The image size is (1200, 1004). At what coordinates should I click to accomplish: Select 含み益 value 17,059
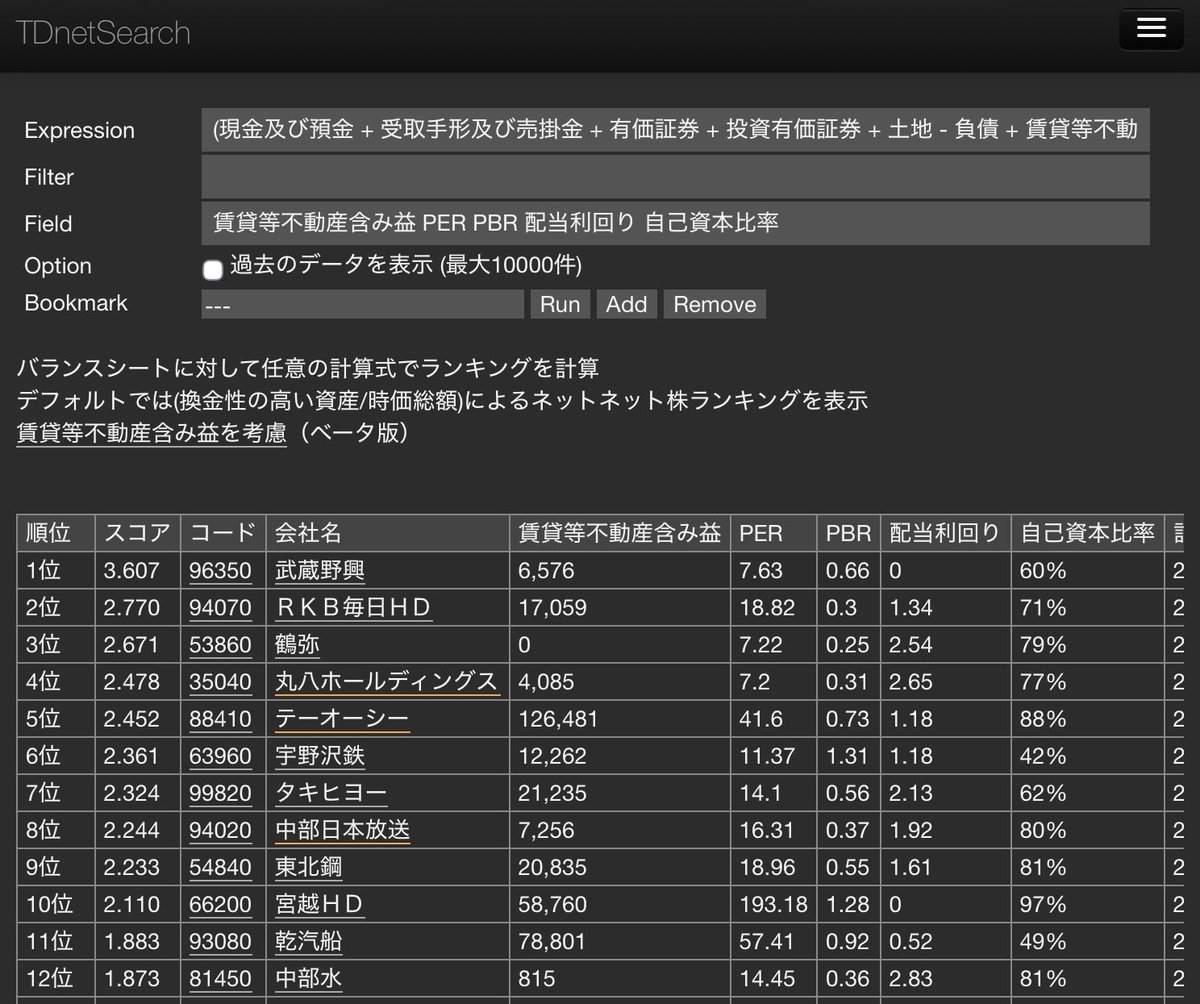(x=620, y=608)
